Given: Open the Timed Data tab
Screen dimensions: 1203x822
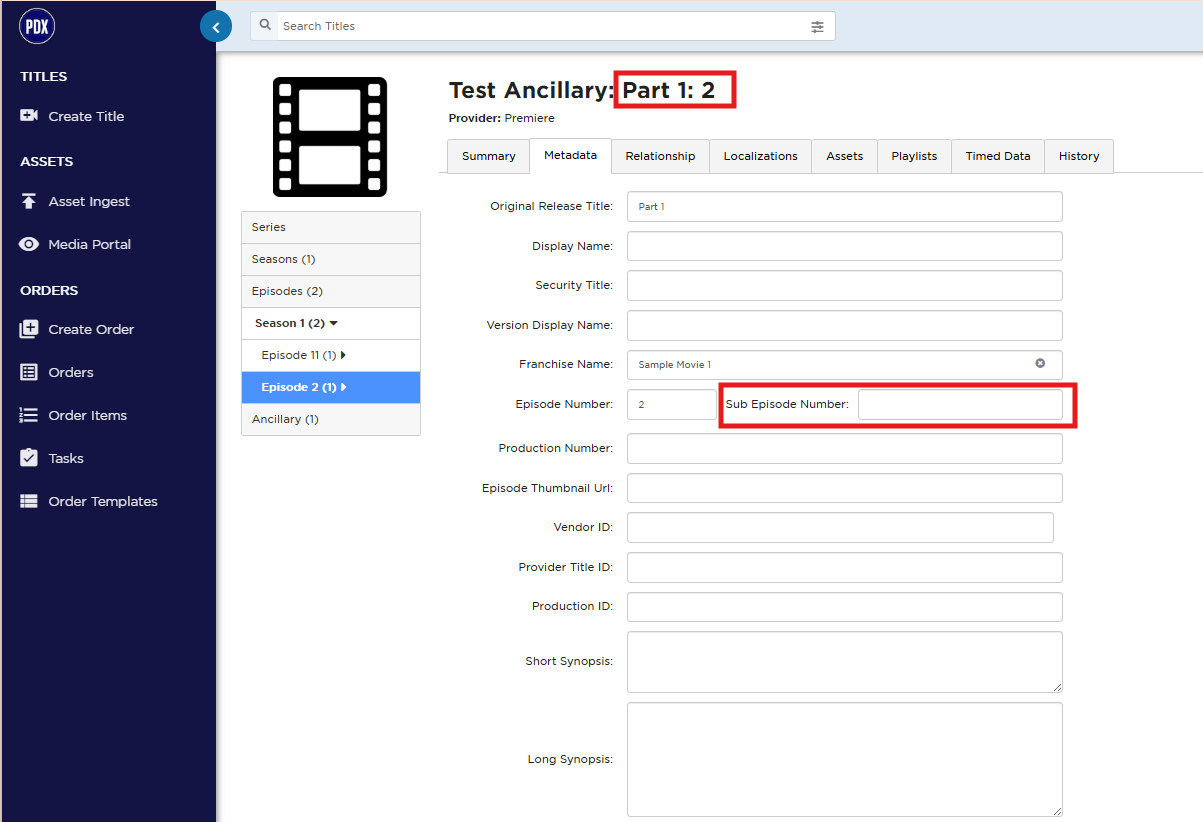Looking at the screenshot, I should coord(998,156).
